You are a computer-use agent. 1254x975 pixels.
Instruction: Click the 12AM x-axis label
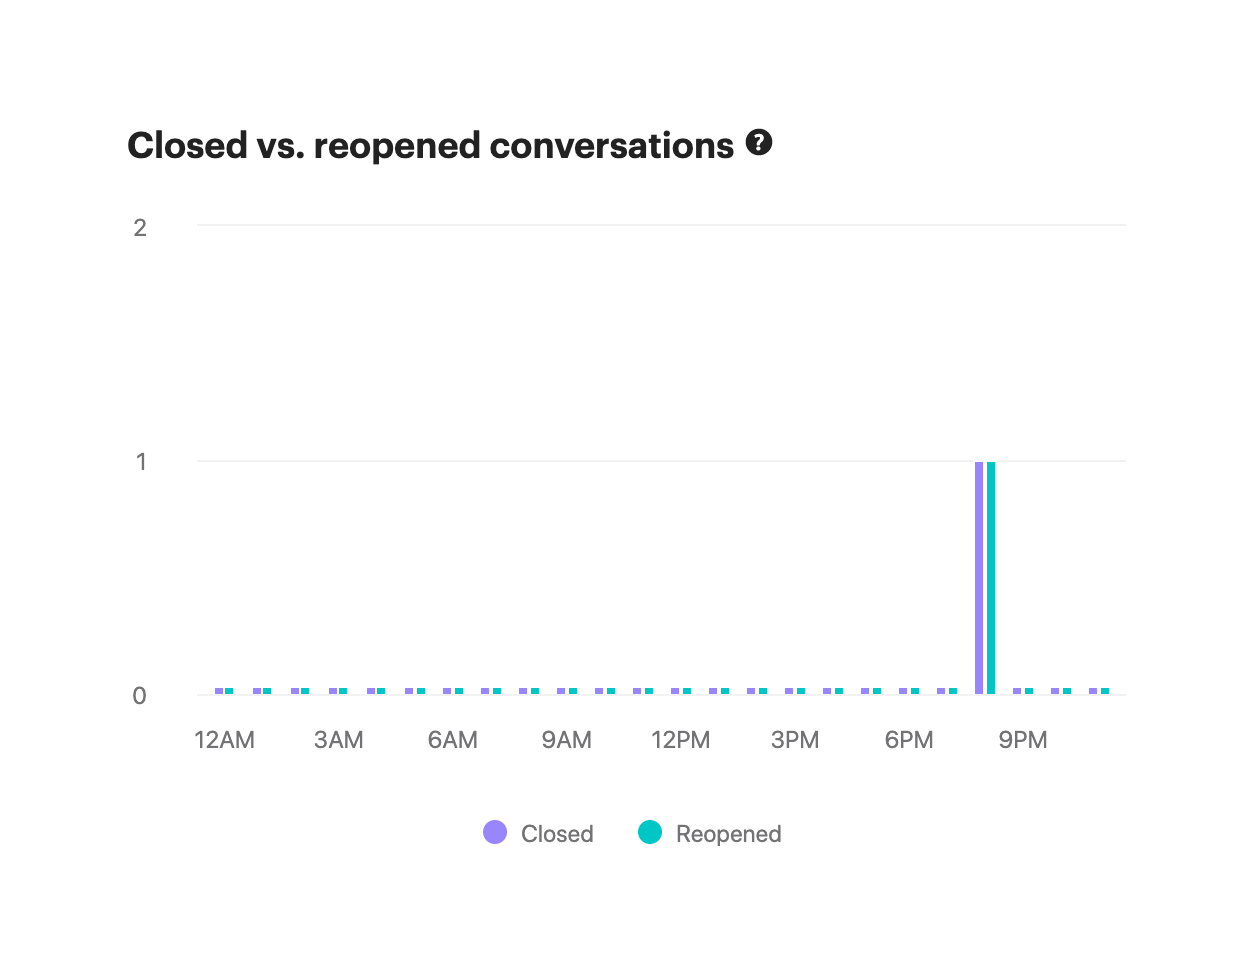(x=225, y=740)
